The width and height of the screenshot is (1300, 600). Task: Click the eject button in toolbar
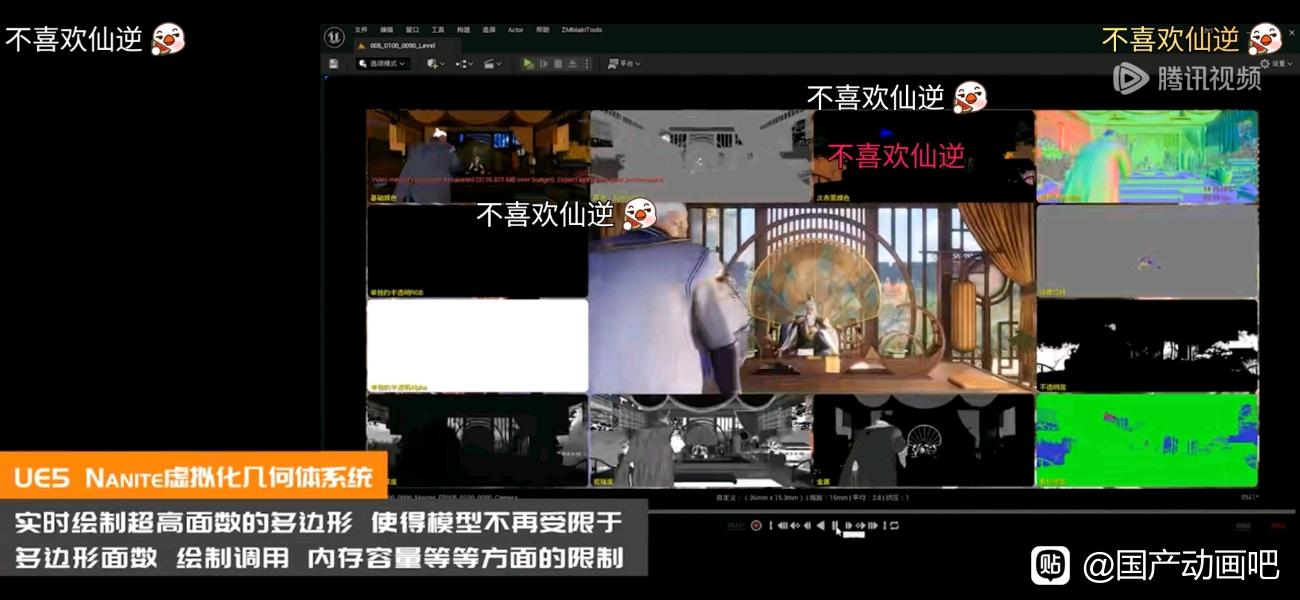[x=573, y=63]
